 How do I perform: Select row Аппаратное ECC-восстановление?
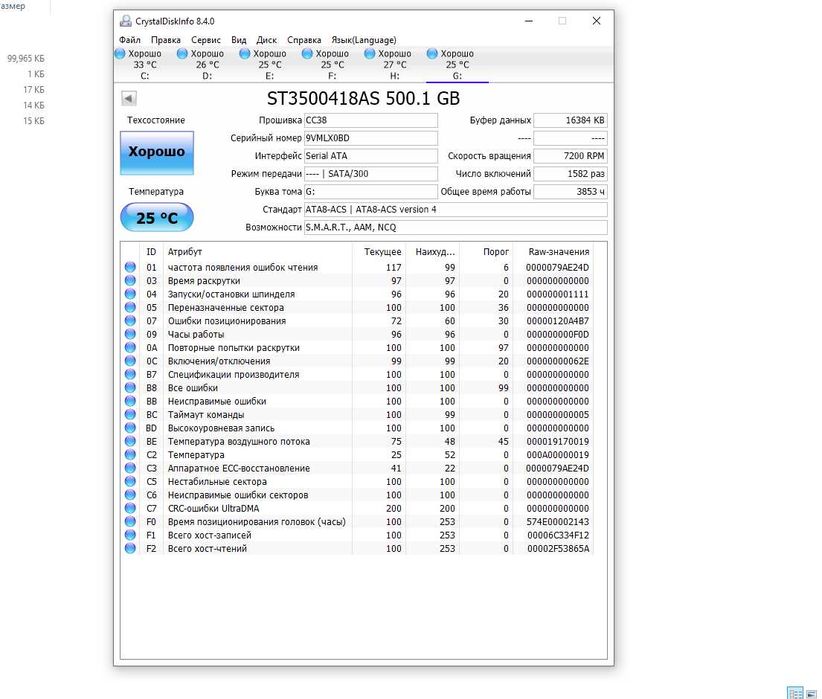(x=357, y=468)
